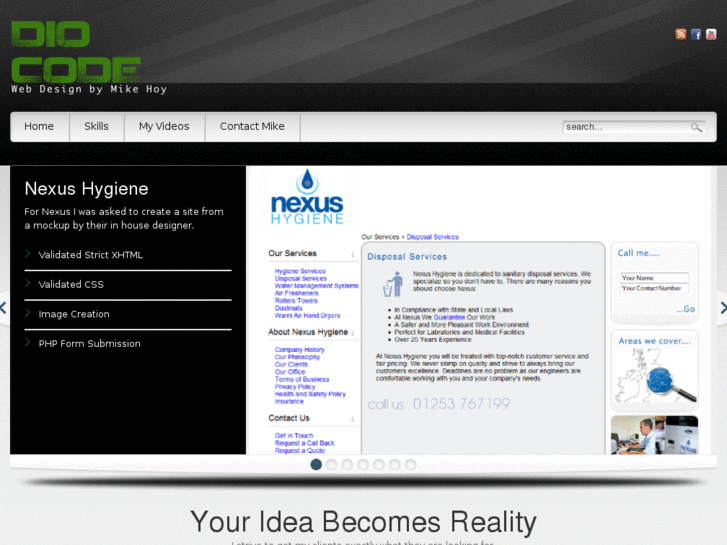Open the Request a Quote link

(300, 450)
